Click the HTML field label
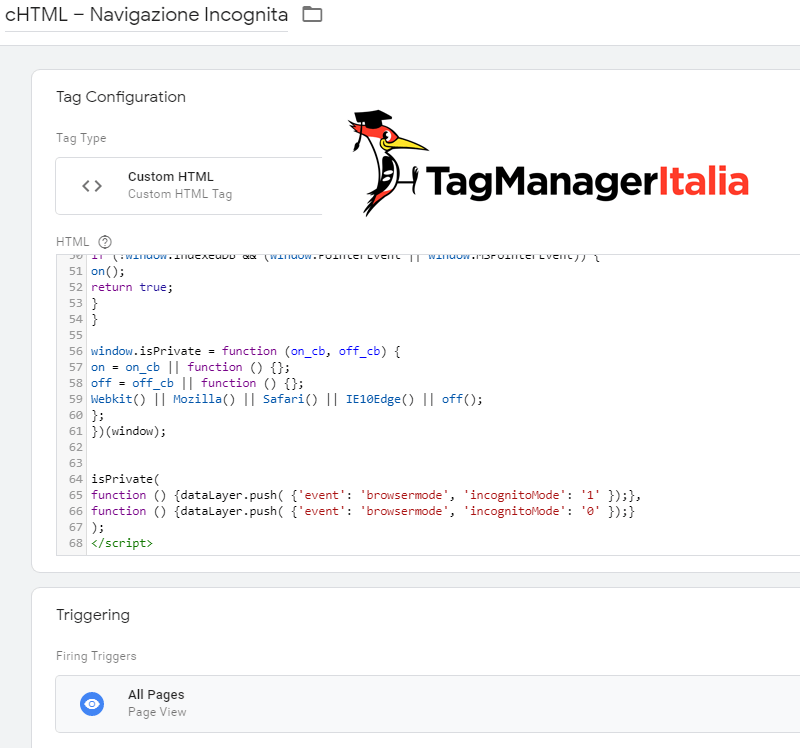 click(72, 242)
